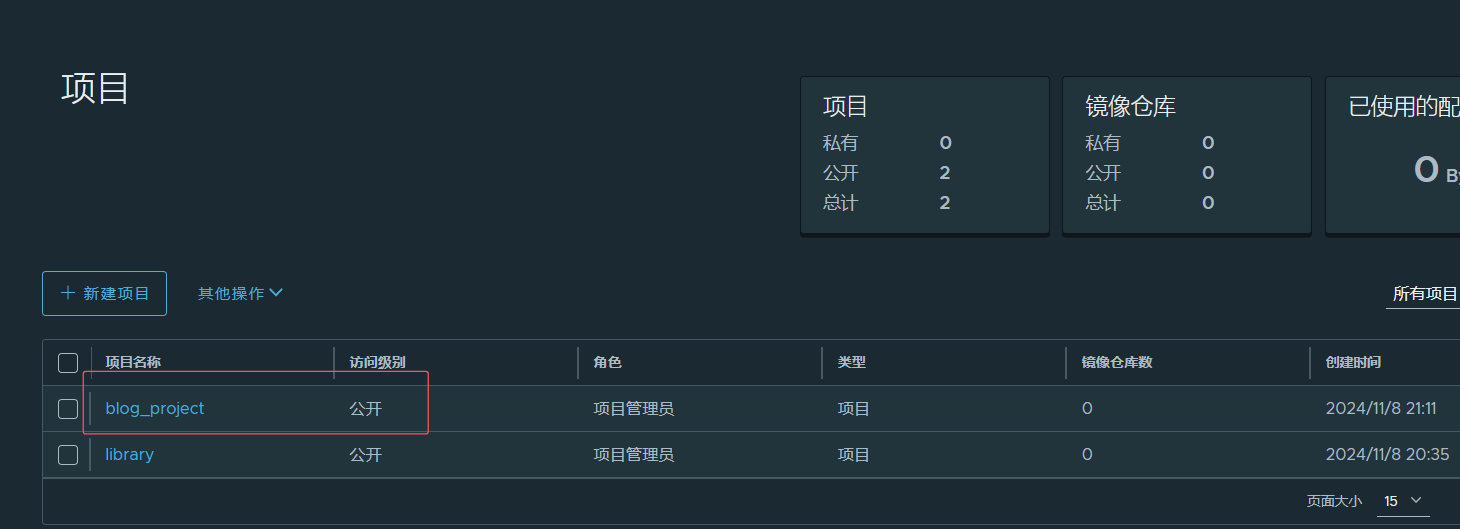Open the blog_project project link
This screenshot has width=1460, height=529.
tap(154, 408)
